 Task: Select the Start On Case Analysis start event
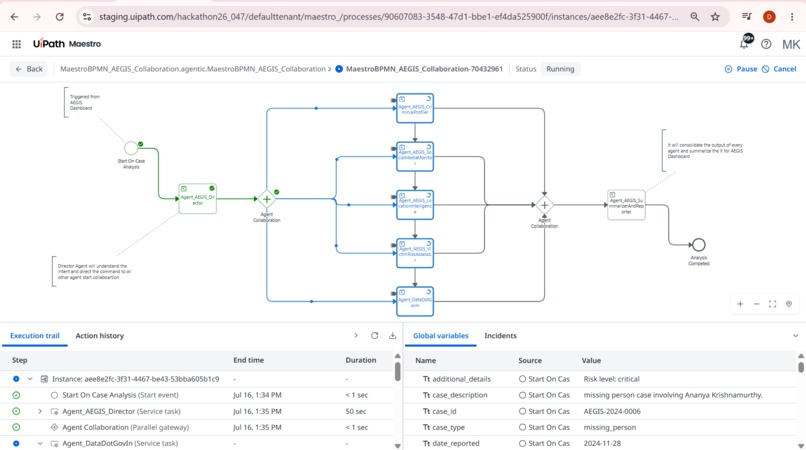131,148
